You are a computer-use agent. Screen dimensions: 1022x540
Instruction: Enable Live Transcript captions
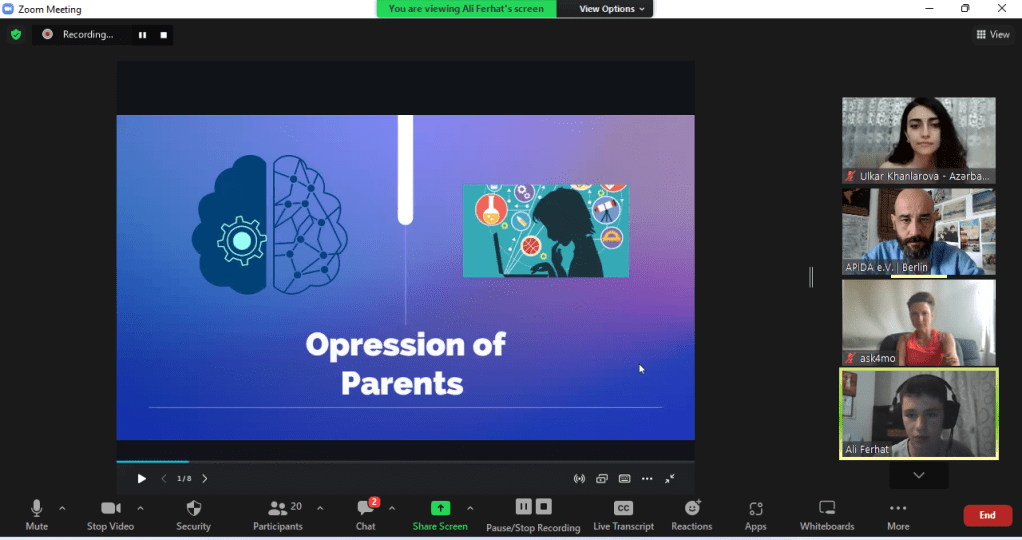click(x=623, y=514)
